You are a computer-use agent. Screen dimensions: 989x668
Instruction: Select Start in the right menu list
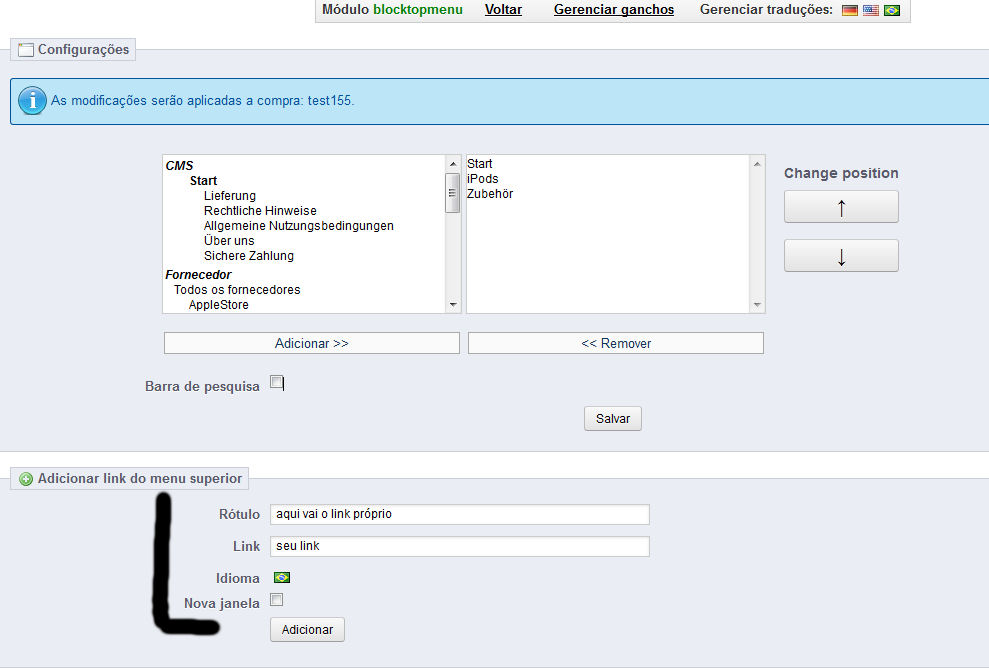(x=479, y=163)
